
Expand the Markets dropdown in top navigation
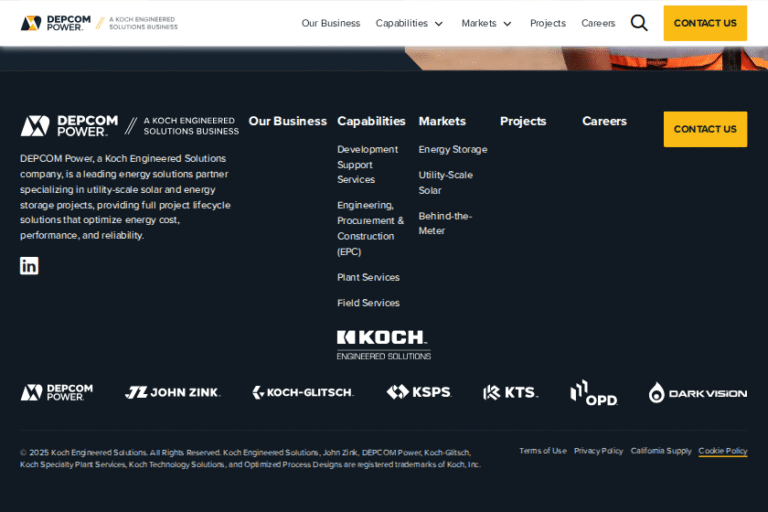[x=486, y=23]
